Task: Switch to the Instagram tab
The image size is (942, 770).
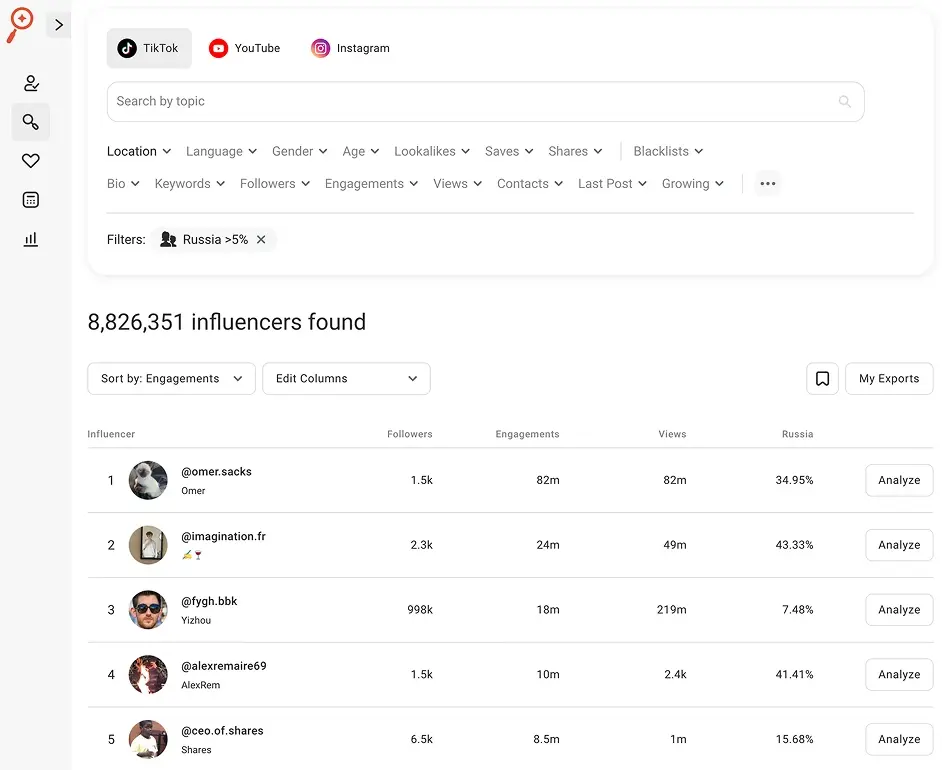Action: [x=350, y=48]
